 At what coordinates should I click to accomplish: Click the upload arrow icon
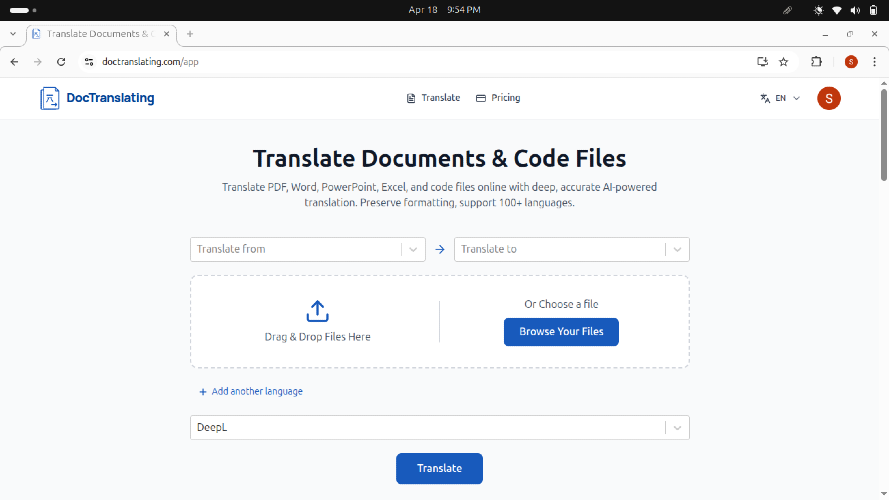[318, 311]
